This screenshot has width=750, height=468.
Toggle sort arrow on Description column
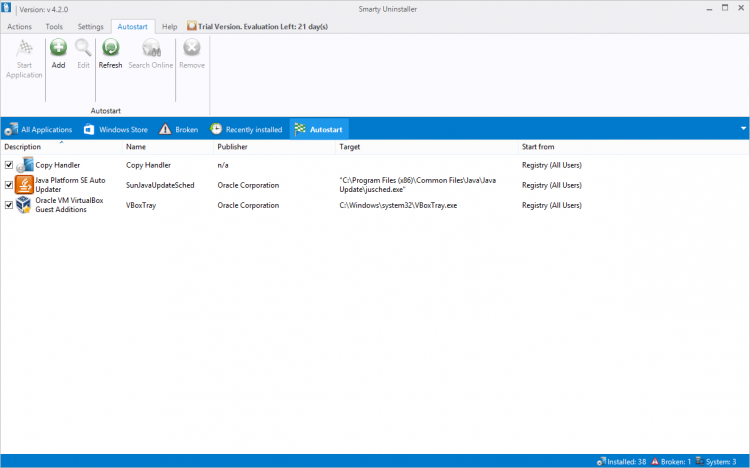[61, 142]
